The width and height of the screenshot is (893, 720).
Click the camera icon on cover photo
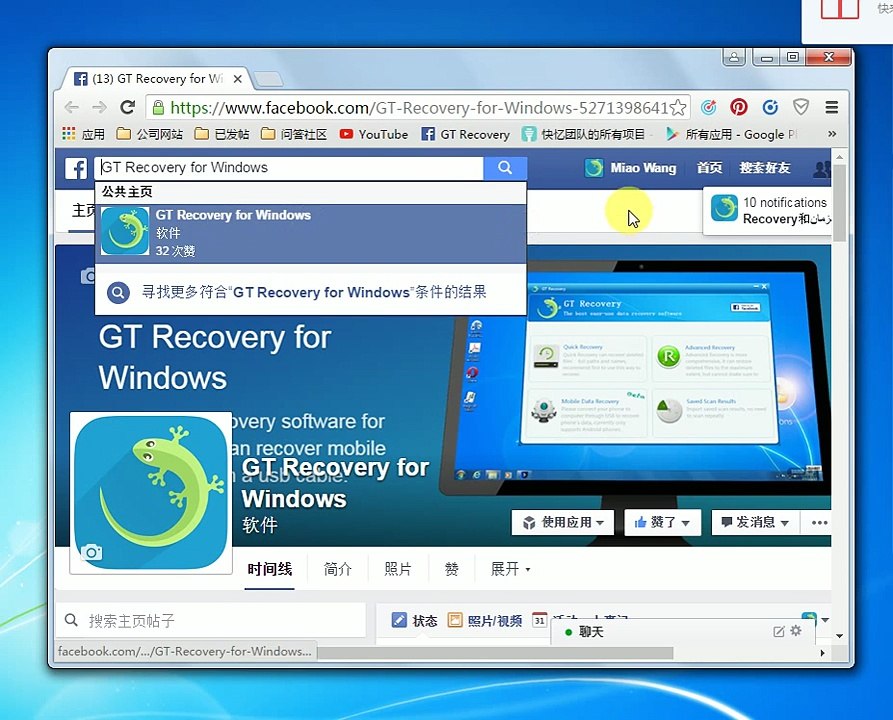(x=88, y=276)
